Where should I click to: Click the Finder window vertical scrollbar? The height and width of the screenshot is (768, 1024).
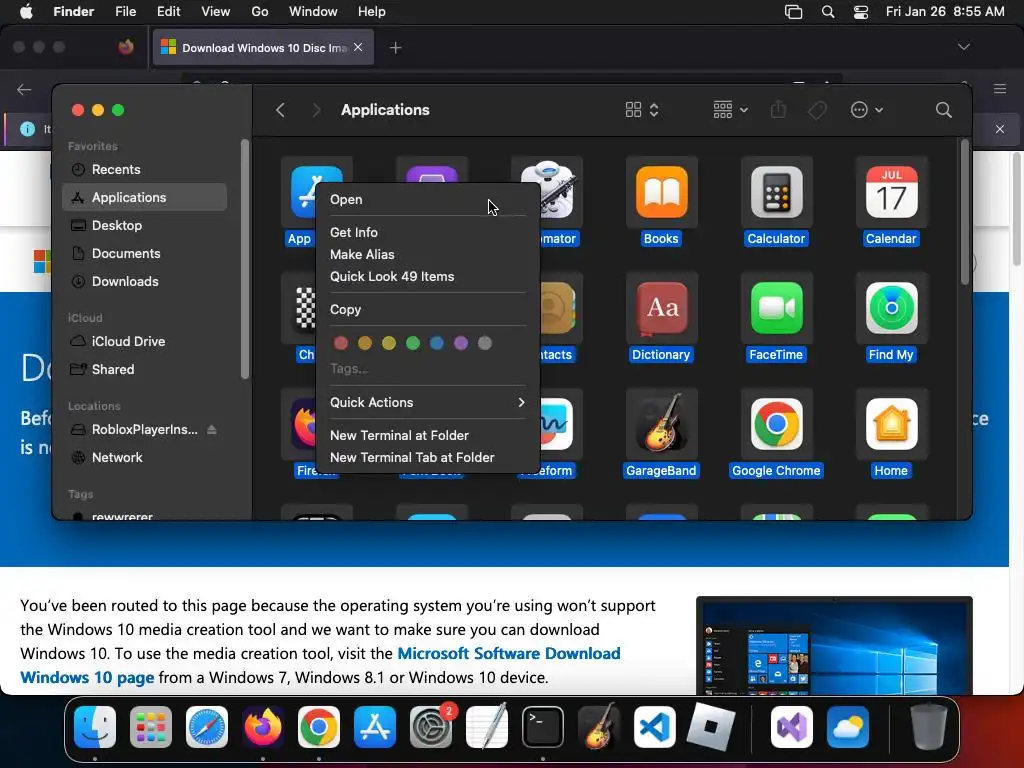965,213
